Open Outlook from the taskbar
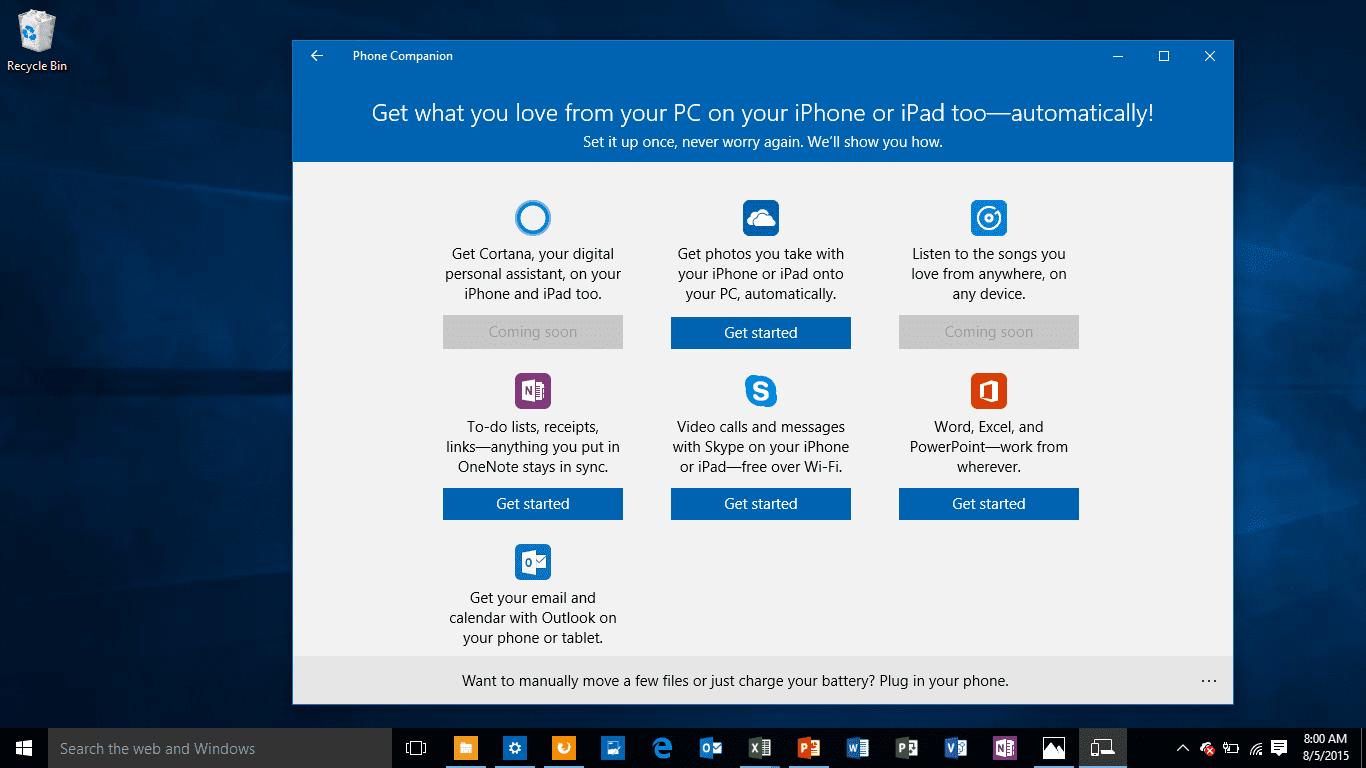 711,748
